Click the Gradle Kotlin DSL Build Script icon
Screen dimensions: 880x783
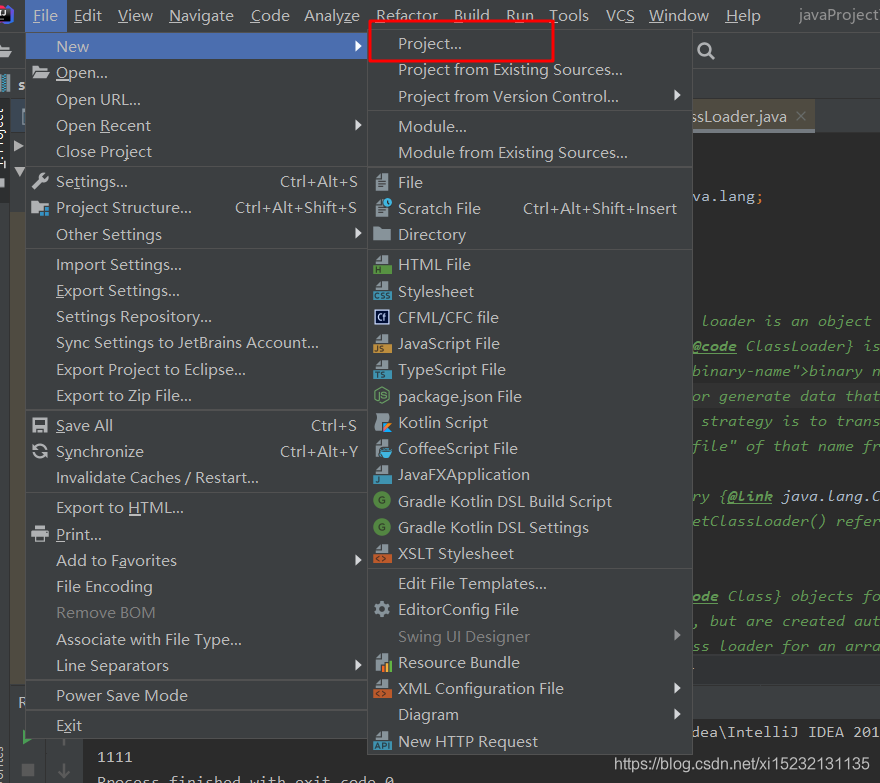pos(382,501)
